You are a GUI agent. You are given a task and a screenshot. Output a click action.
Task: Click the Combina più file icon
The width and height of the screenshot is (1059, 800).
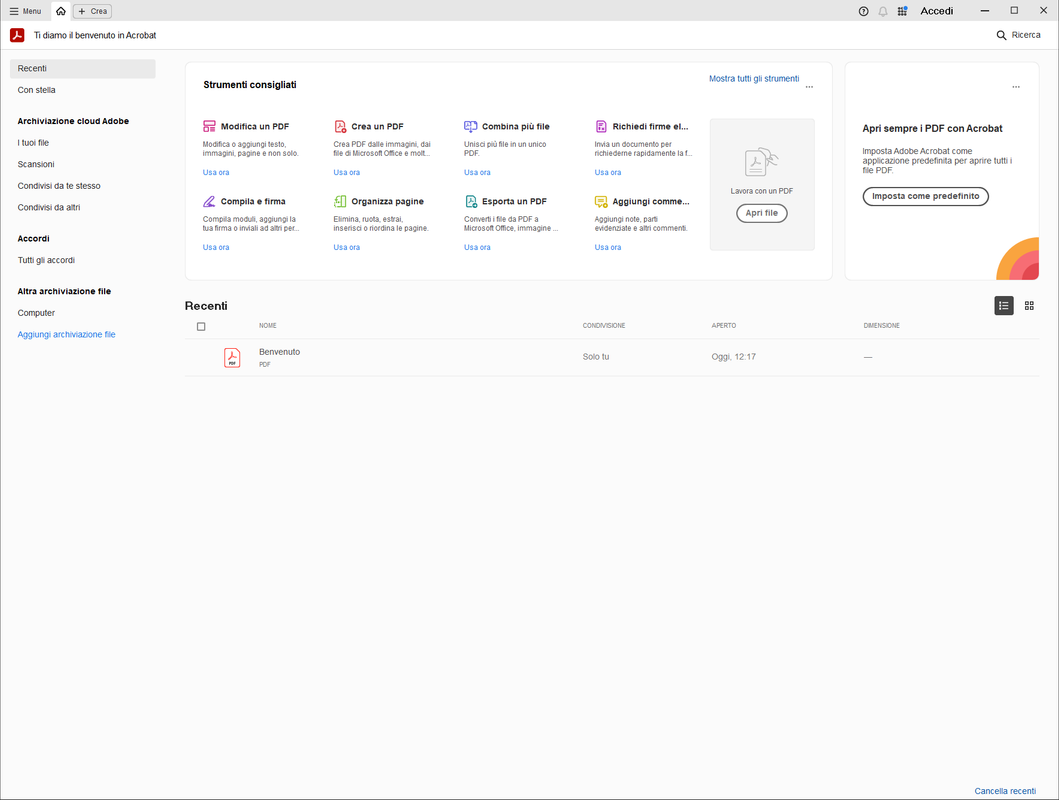(x=471, y=126)
